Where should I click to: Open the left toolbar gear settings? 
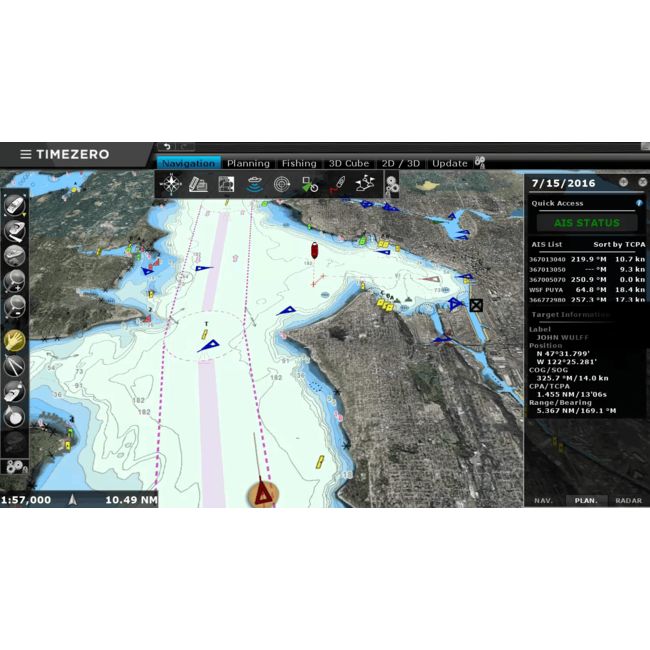tap(14, 466)
